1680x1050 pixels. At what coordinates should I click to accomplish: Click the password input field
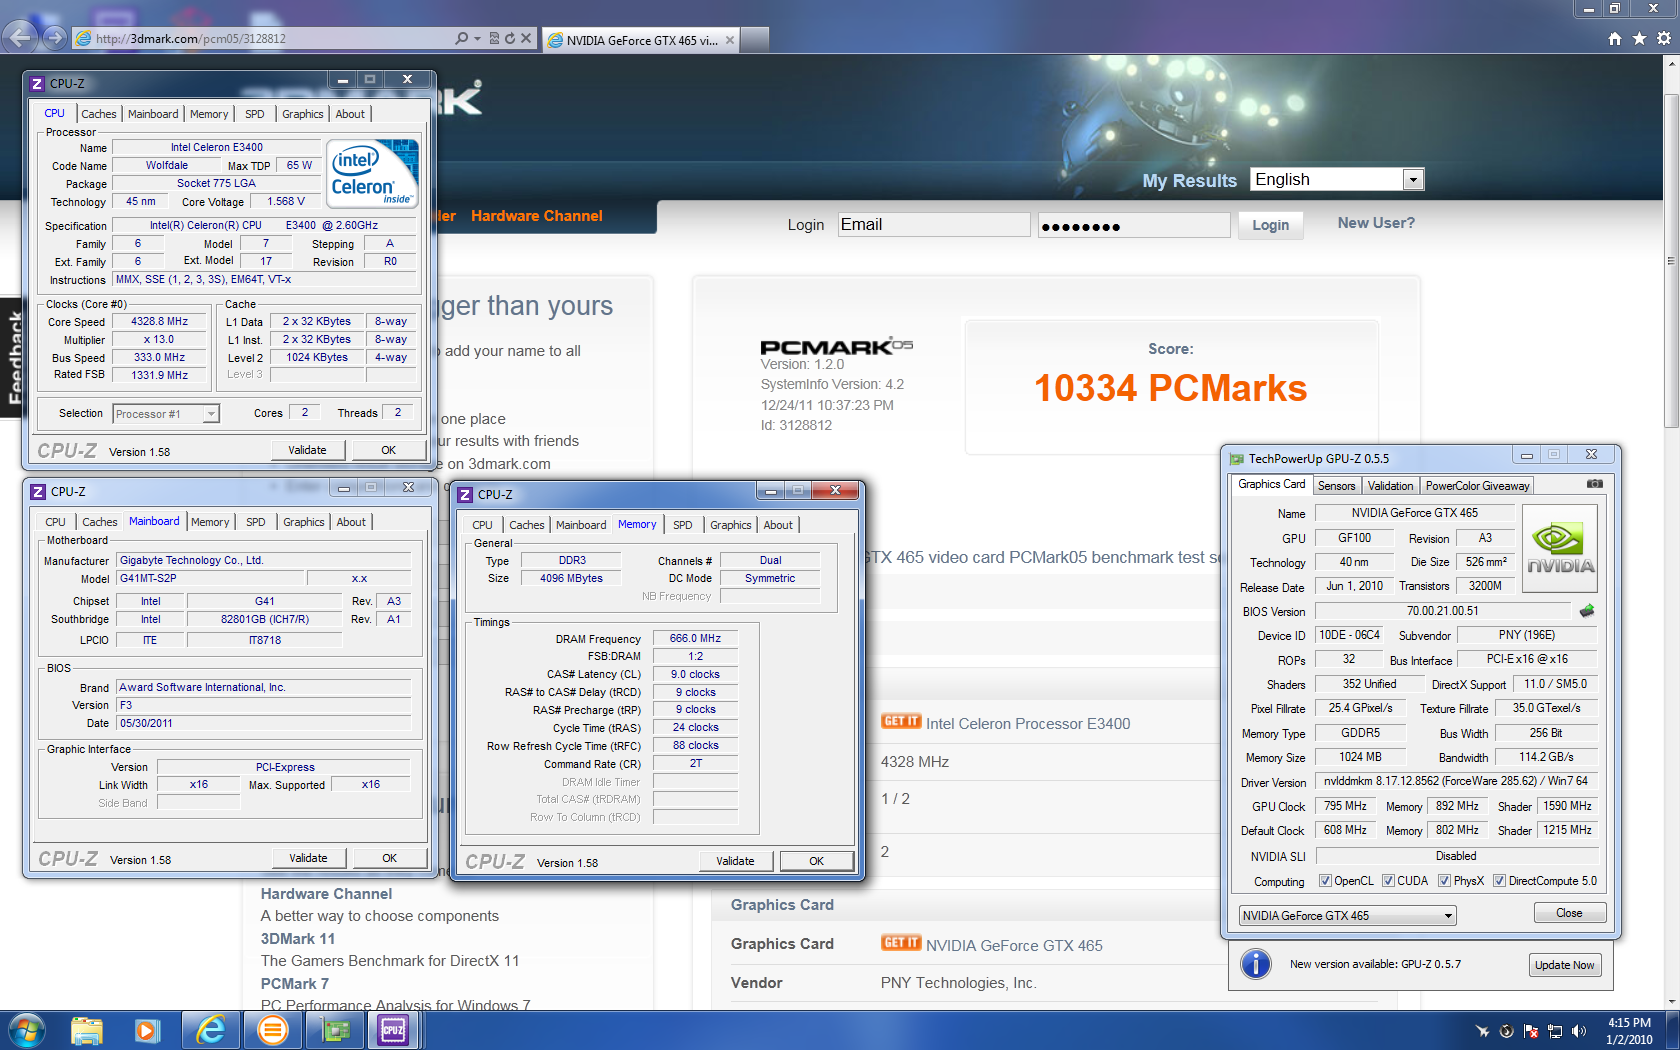tap(1133, 225)
